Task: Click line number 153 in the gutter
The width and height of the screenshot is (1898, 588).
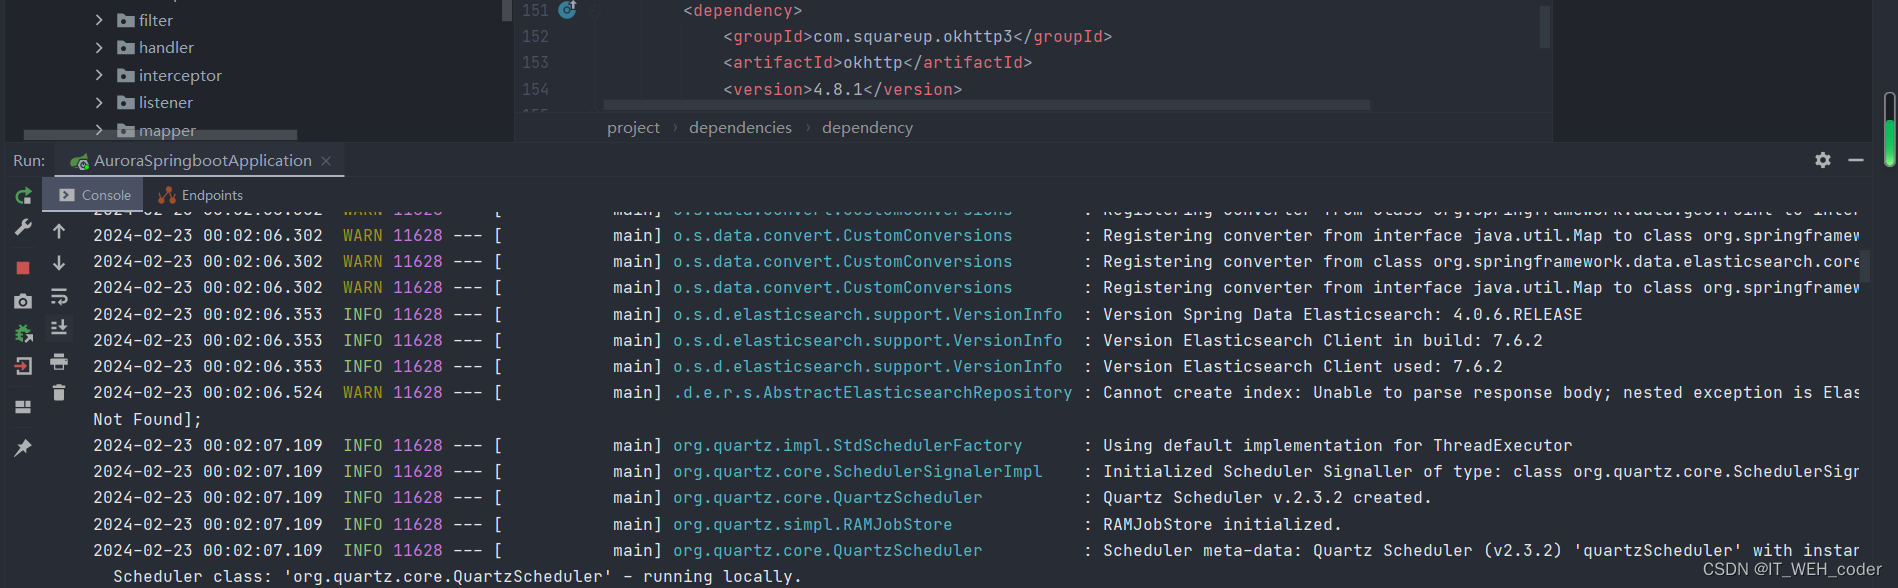Action: click(535, 62)
